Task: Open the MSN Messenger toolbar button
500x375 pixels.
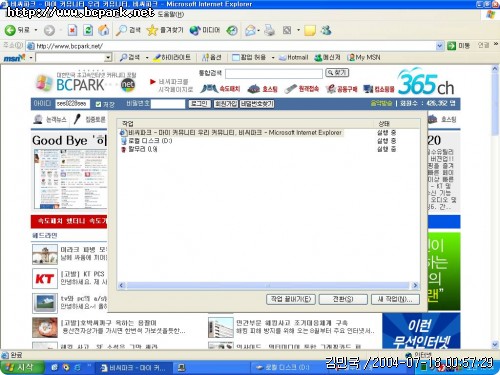Action: [327, 58]
